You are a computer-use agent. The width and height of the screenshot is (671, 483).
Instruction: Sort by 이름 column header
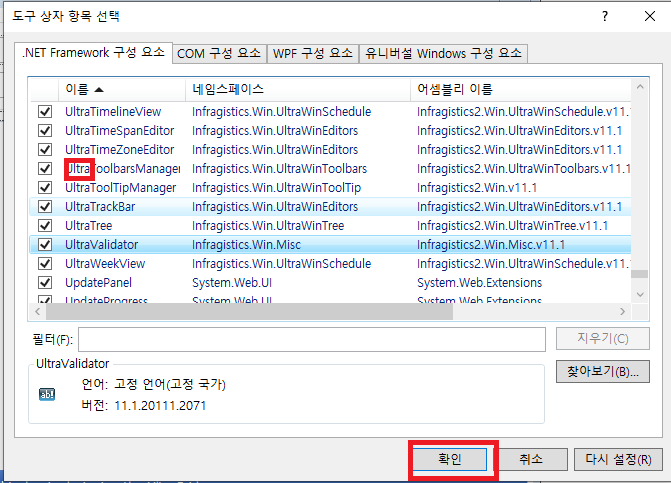122,89
